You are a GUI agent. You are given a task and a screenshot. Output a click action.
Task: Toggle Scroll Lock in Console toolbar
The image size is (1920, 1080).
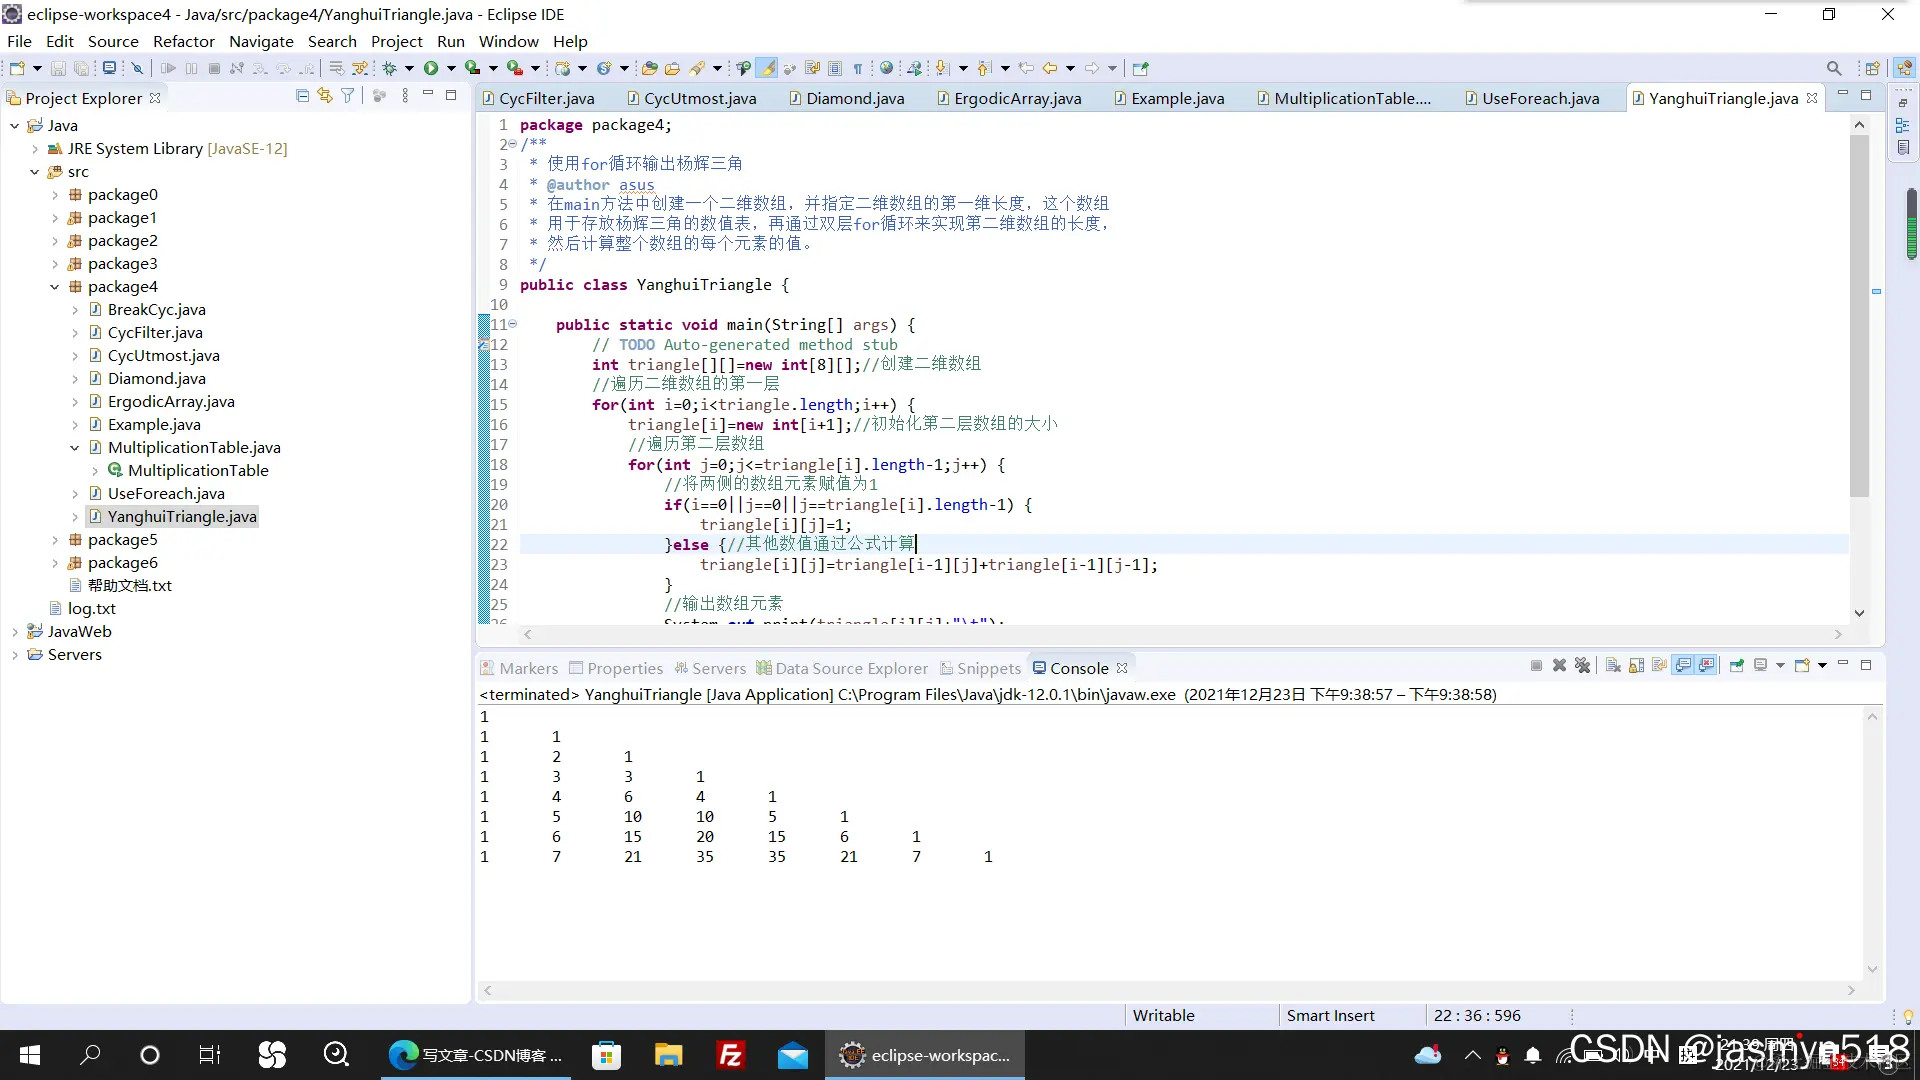[1636, 666]
